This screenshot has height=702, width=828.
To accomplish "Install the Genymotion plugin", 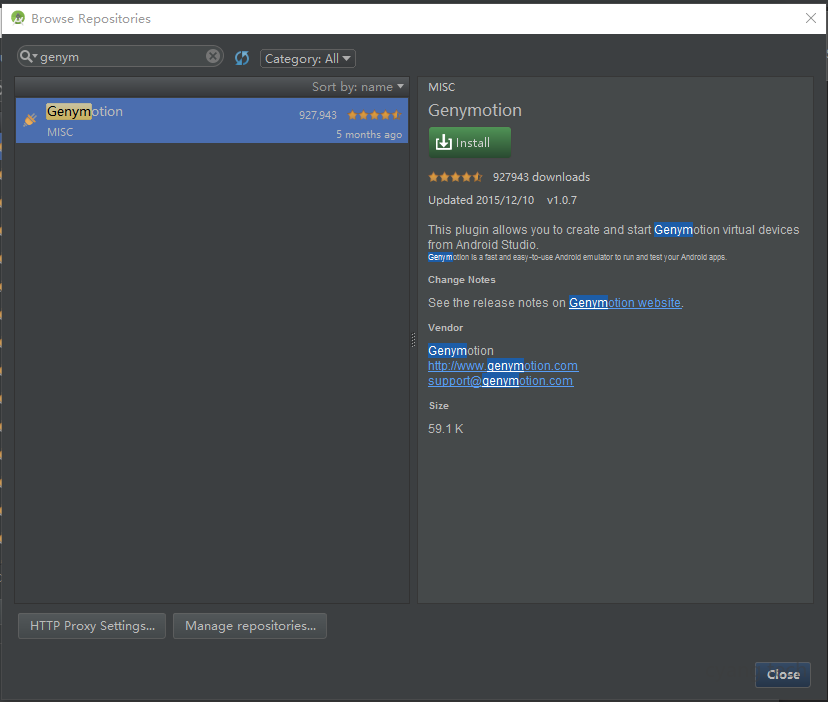I will click(x=469, y=142).
